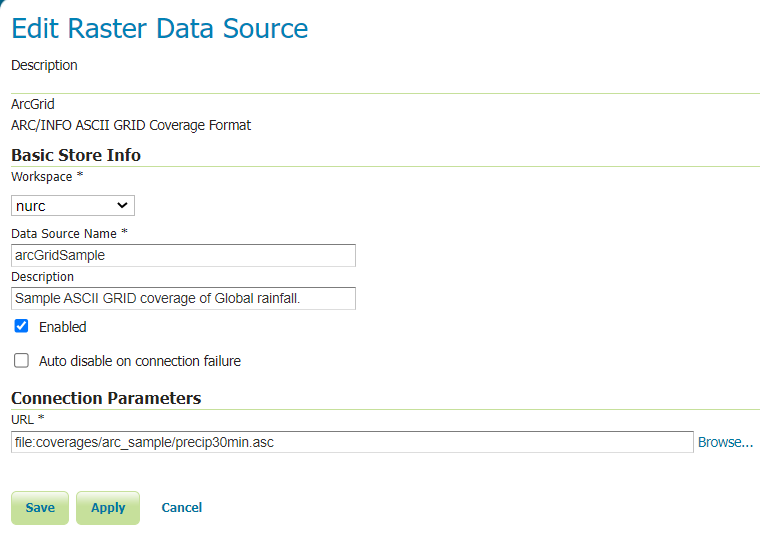
Task: Tick Auto disable on connection failure checkbox
Action: point(21,361)
